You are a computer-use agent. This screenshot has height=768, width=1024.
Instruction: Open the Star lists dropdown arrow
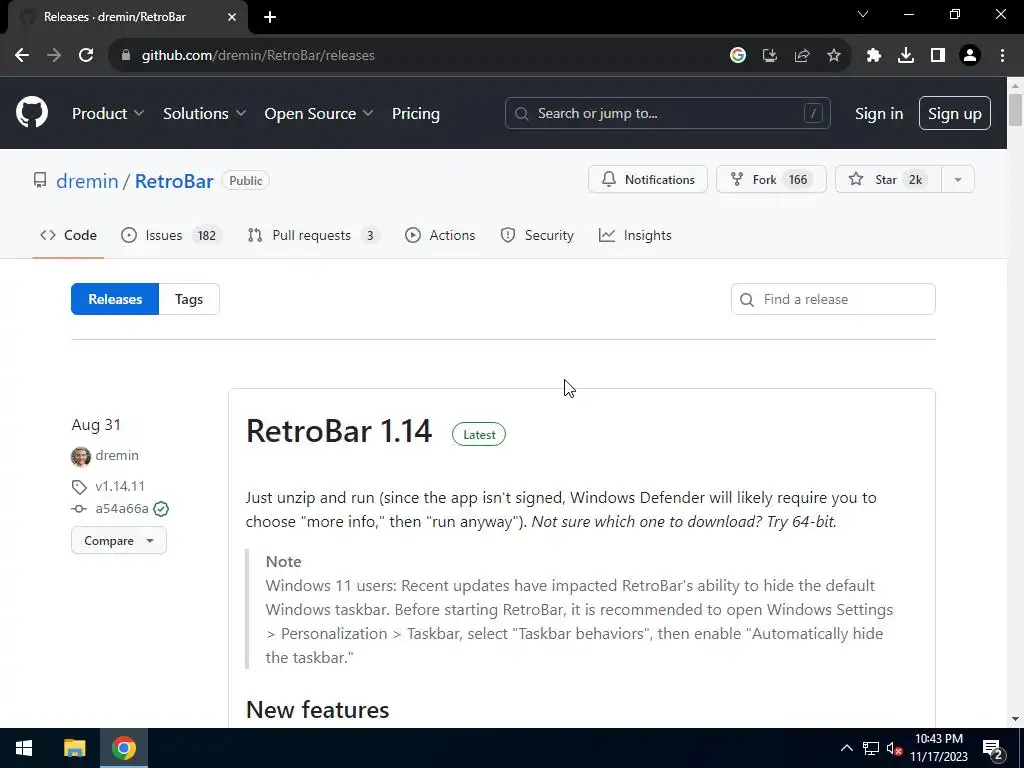point(958,180)
